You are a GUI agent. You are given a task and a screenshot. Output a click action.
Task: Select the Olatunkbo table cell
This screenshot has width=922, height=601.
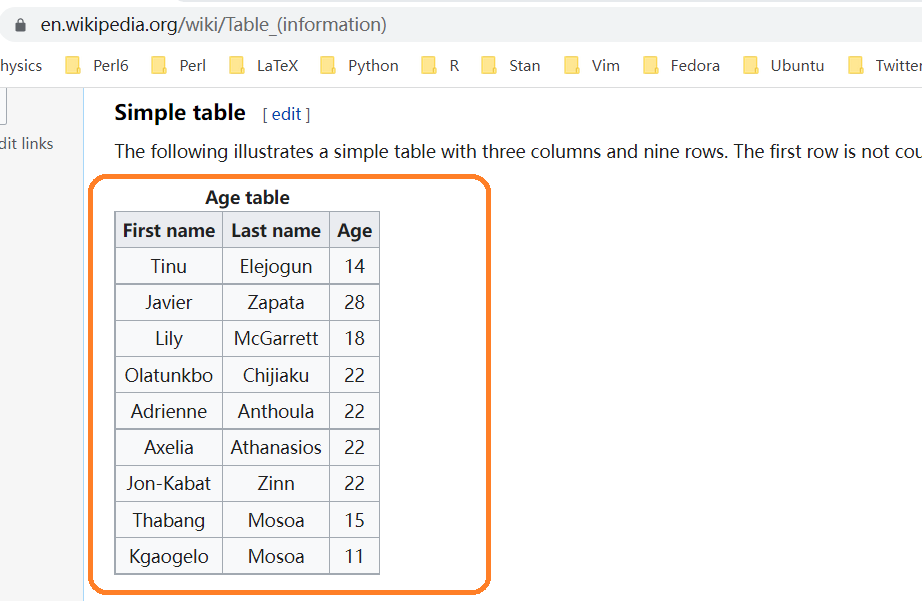pyautogui.click(x=169, y=376)
